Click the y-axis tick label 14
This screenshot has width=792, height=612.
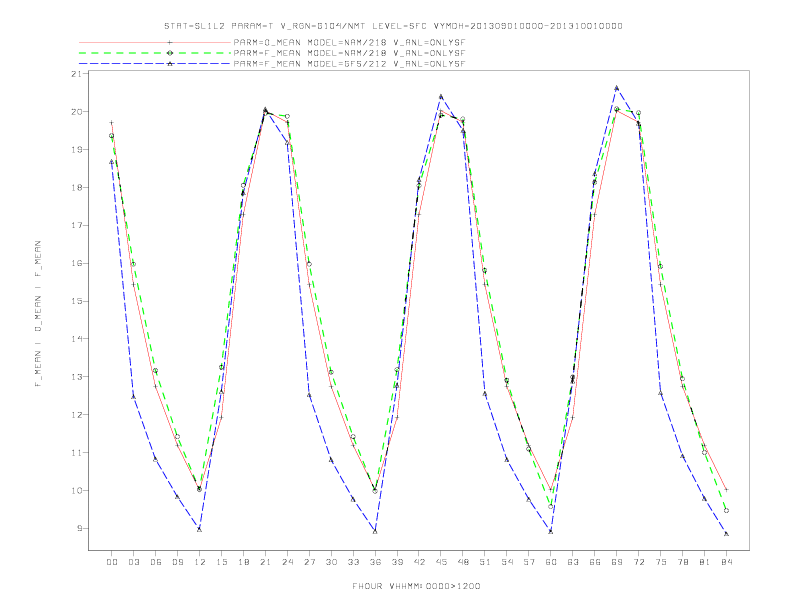[x=76, y=339]
